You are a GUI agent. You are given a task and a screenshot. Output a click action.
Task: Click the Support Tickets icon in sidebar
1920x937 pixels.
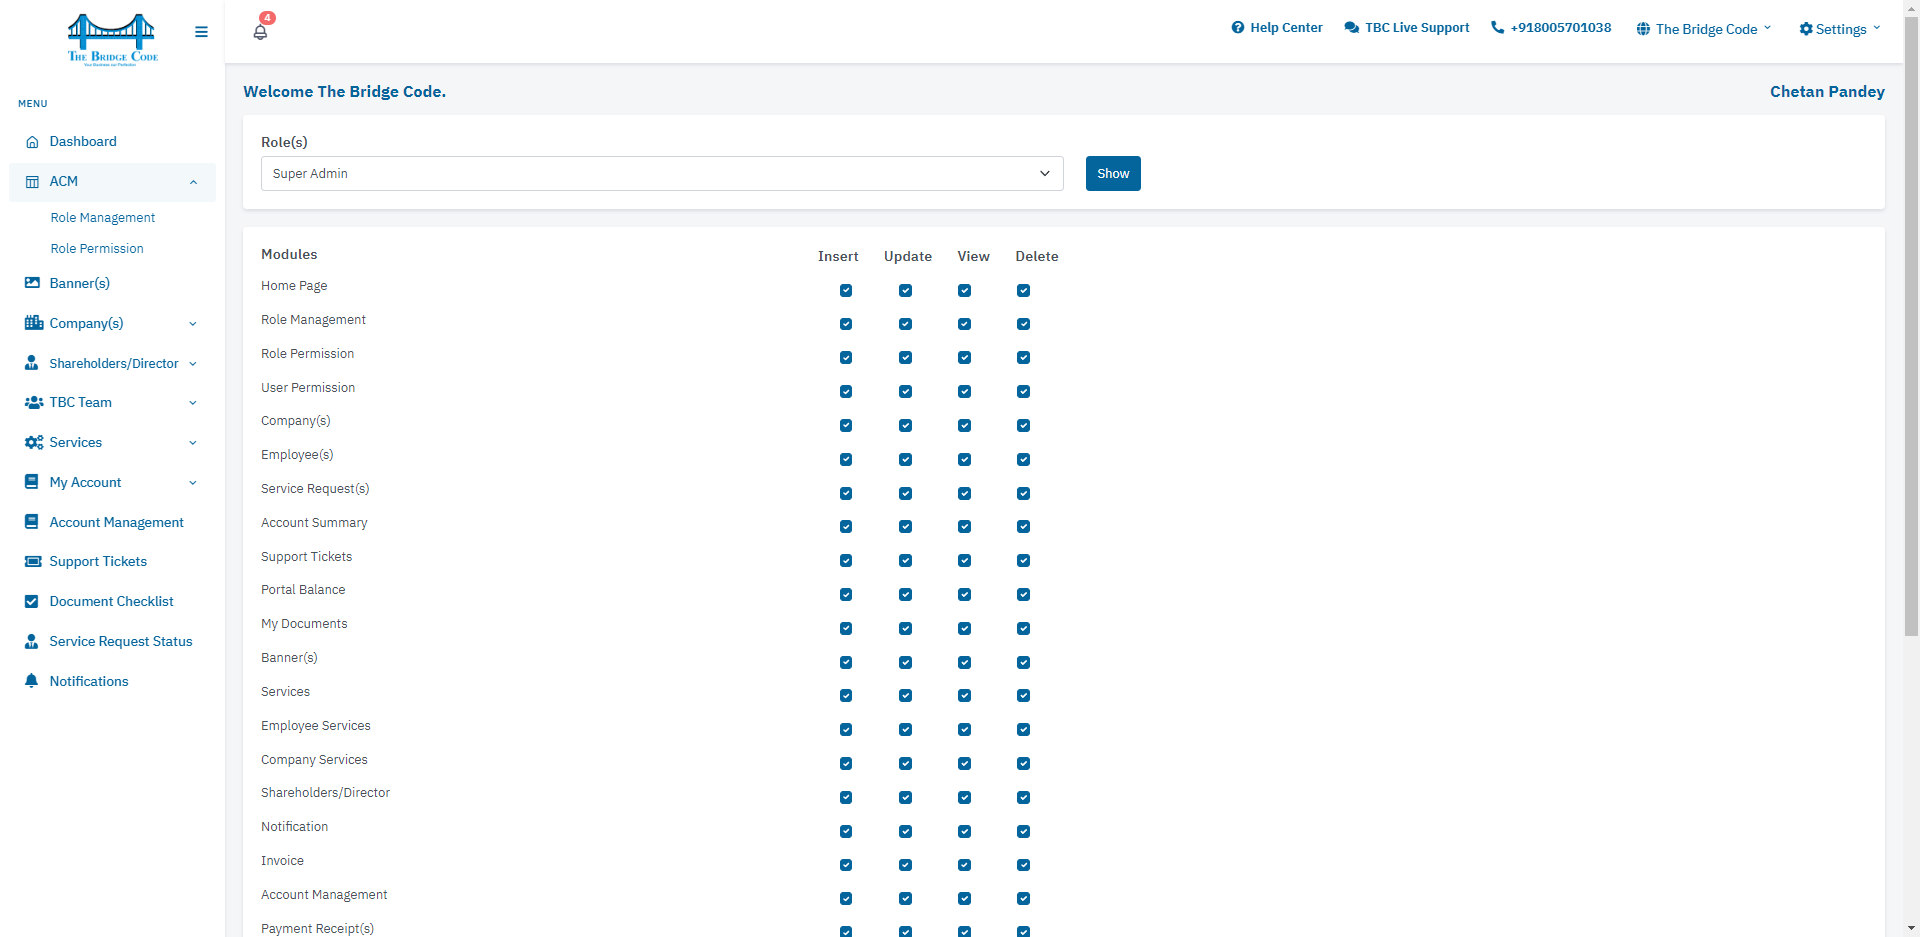(32, 562)
